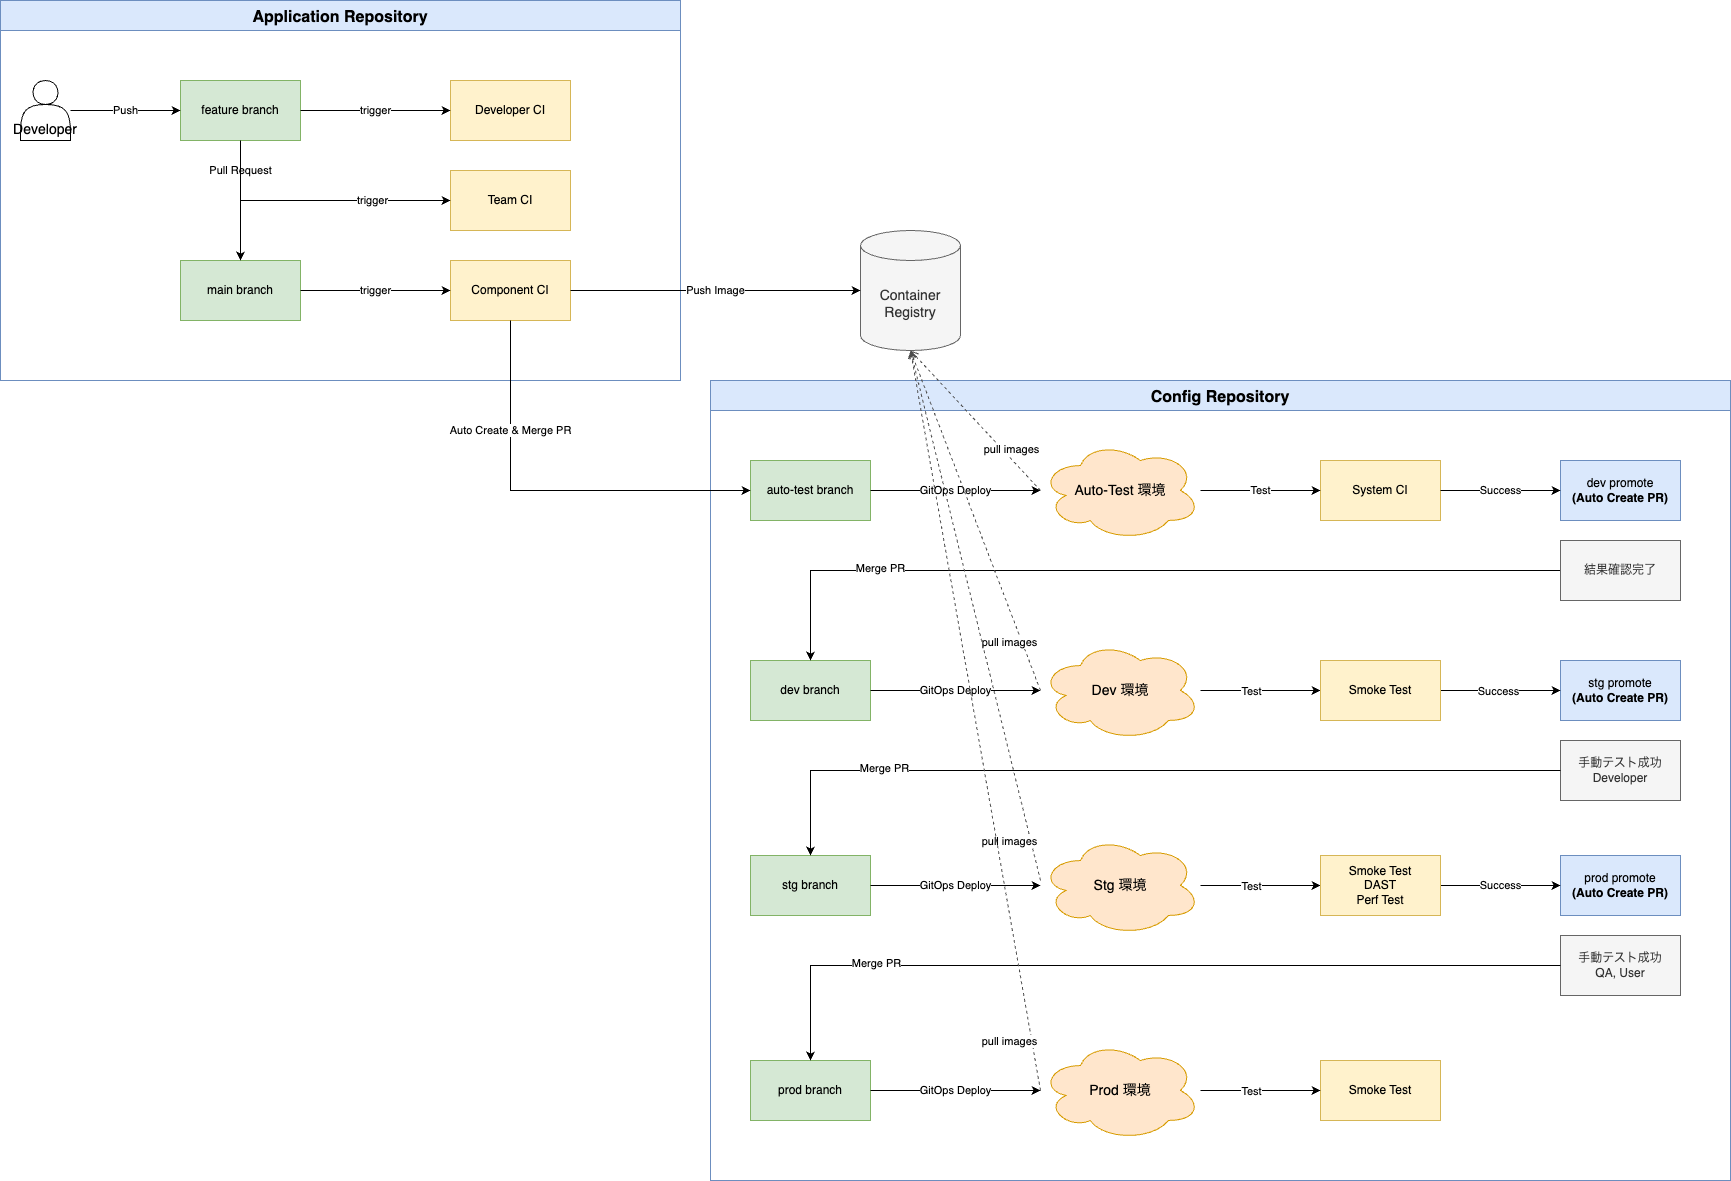The width and height of the screenshot is (1731, 1181).
Task: Click pull images label above Stg 環境
Action: click(x=1009, y=841)
